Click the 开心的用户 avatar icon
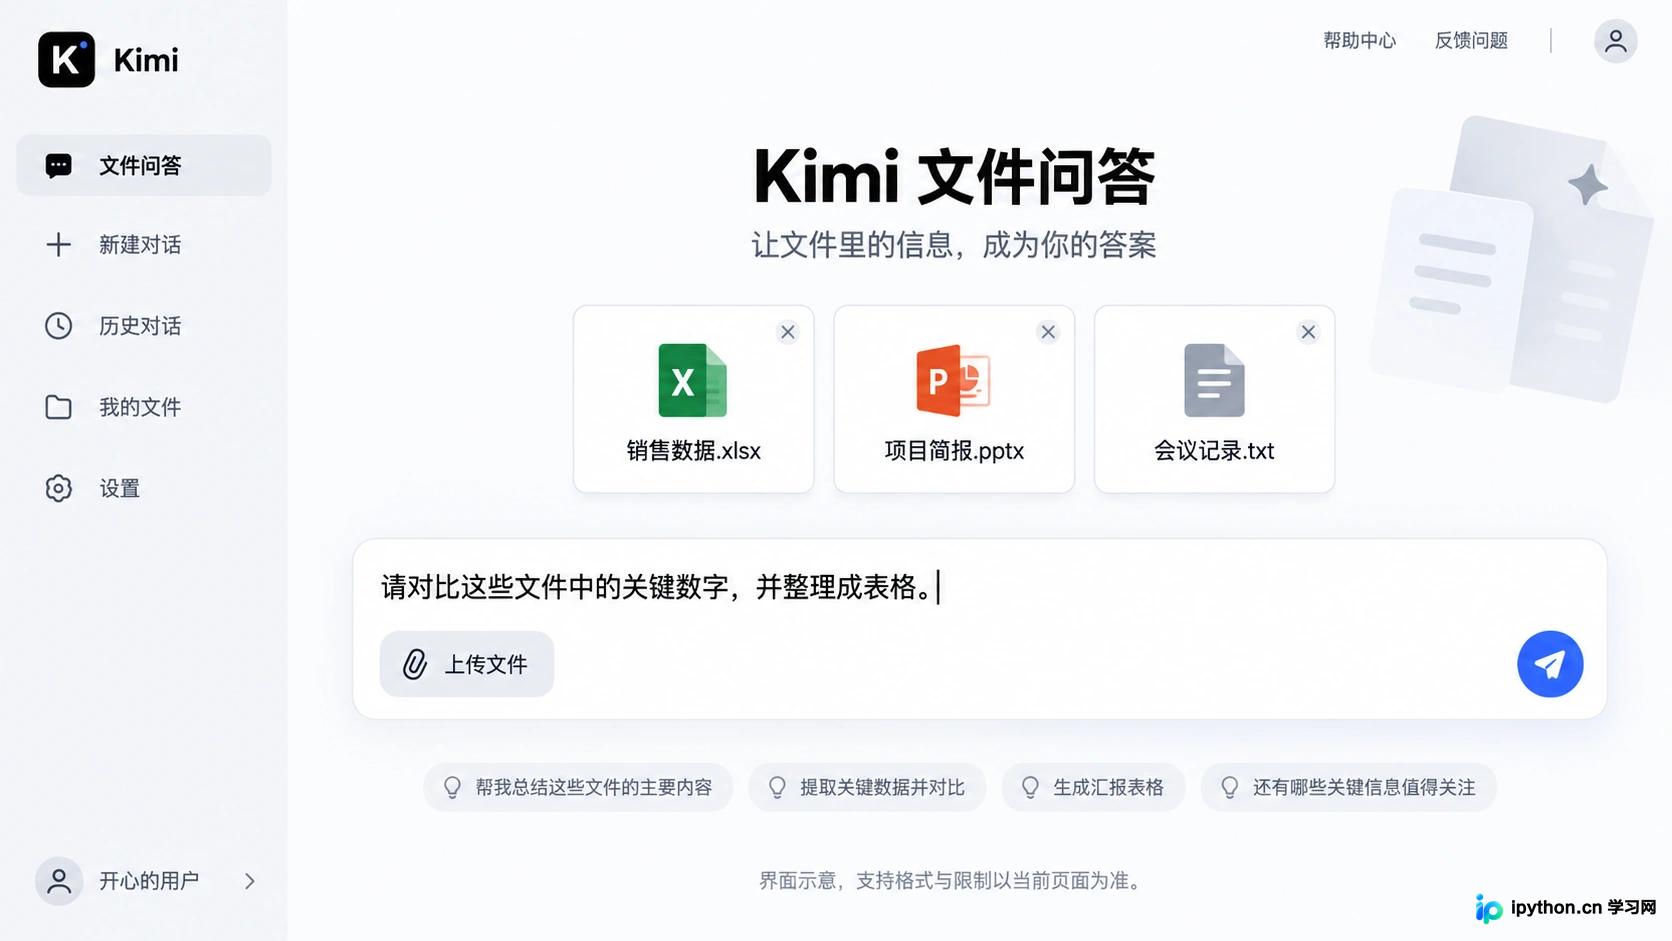This screenshot has height=941, width=1672. pyautogui.click(x=59, y=881)
